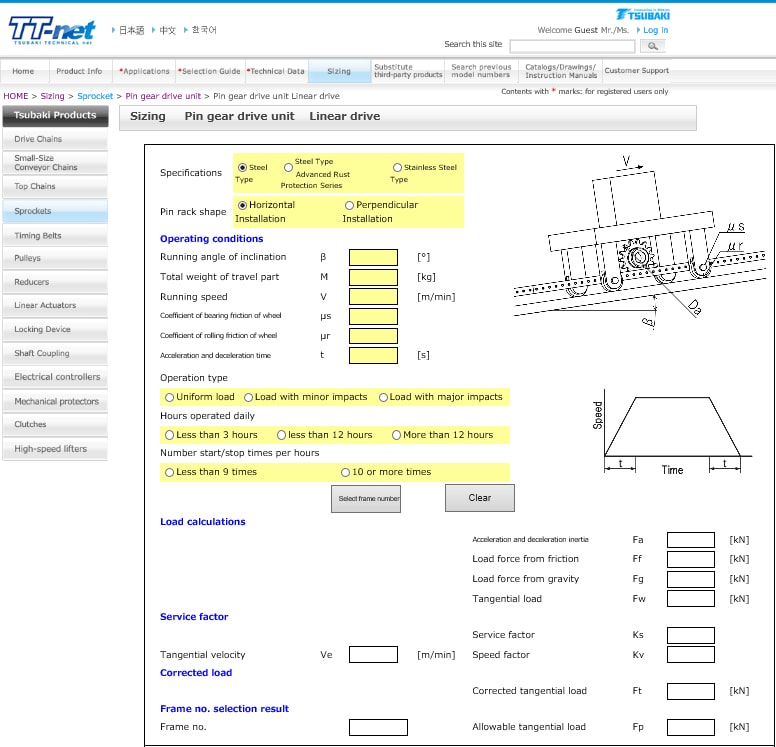
Task: Click Running angle of inclination β field
Action: pos(373,257)
